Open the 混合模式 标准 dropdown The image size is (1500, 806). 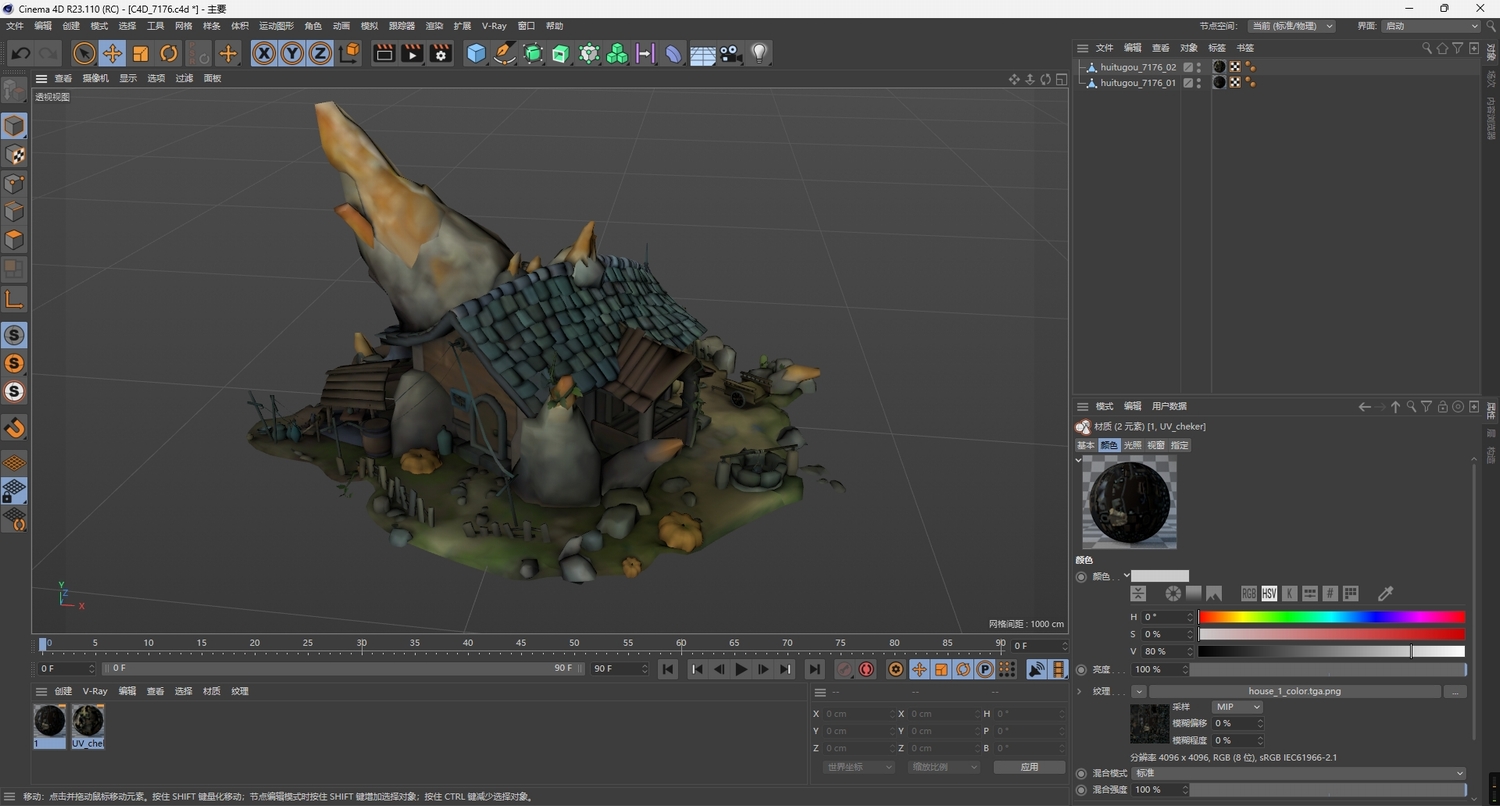click(x=1299, y=773)
